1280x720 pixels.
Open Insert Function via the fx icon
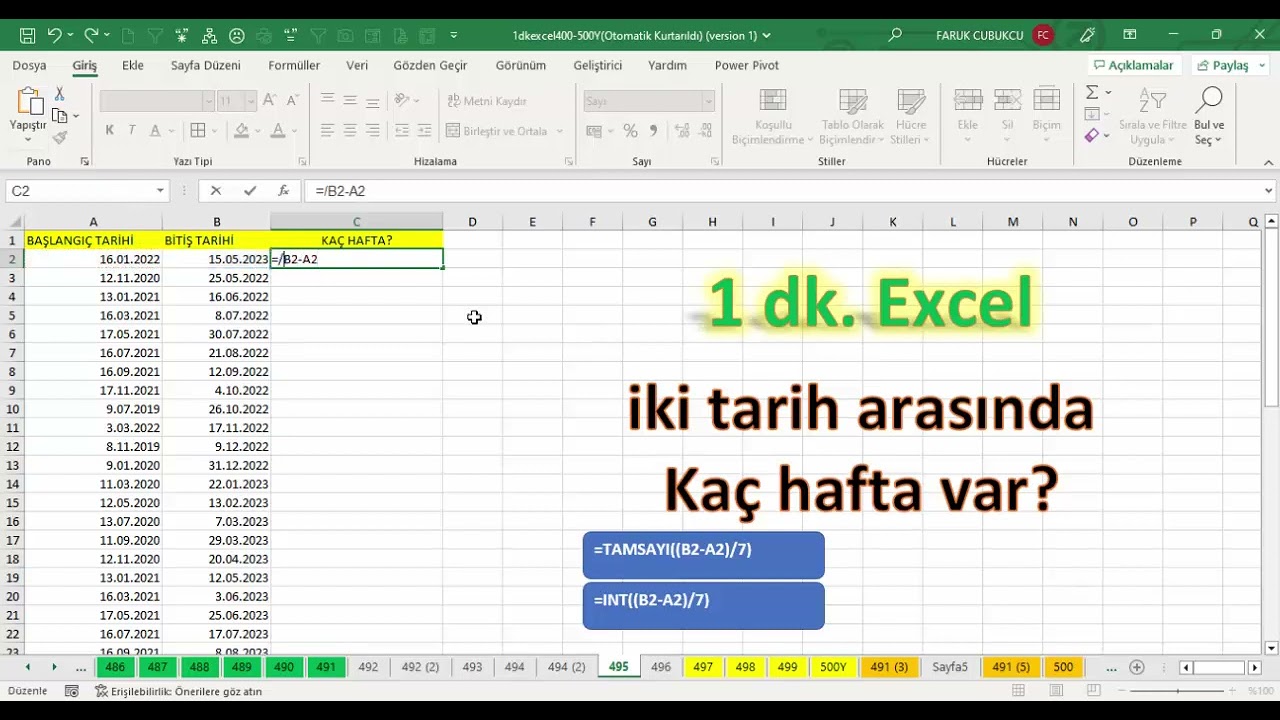[x=283, y=191]
